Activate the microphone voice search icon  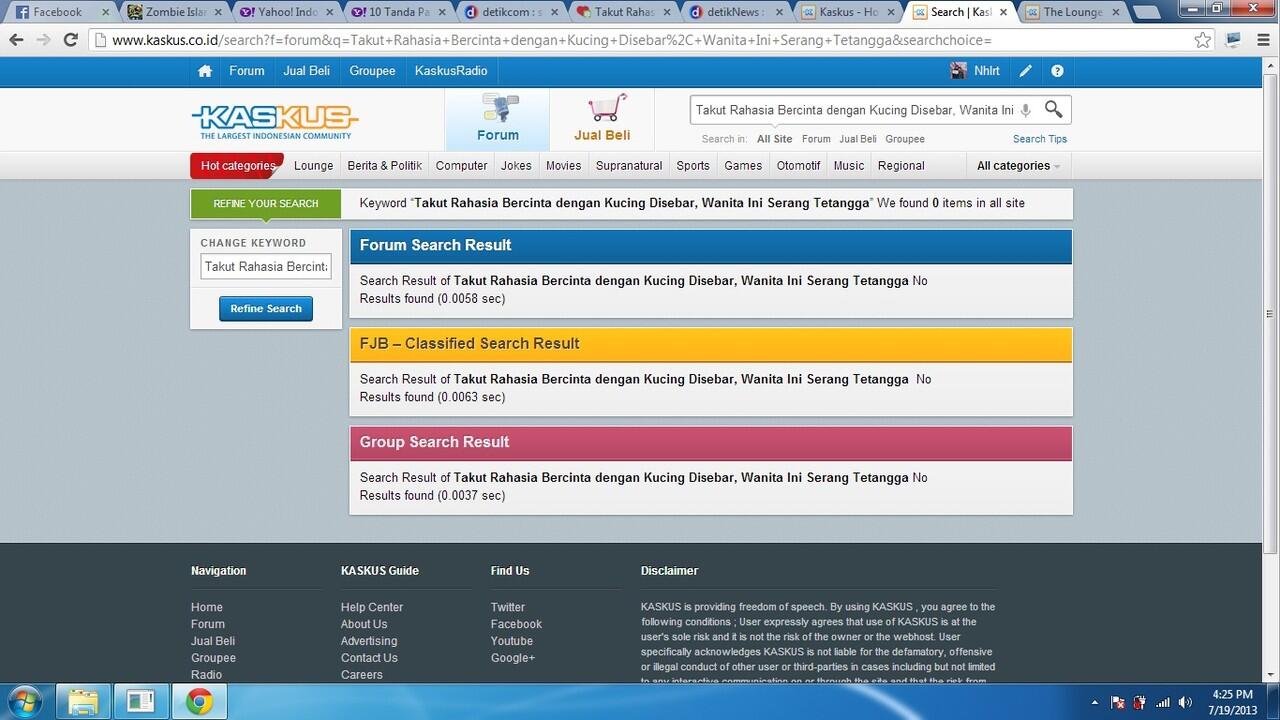pyautogui.click(x=1025, y=110)
